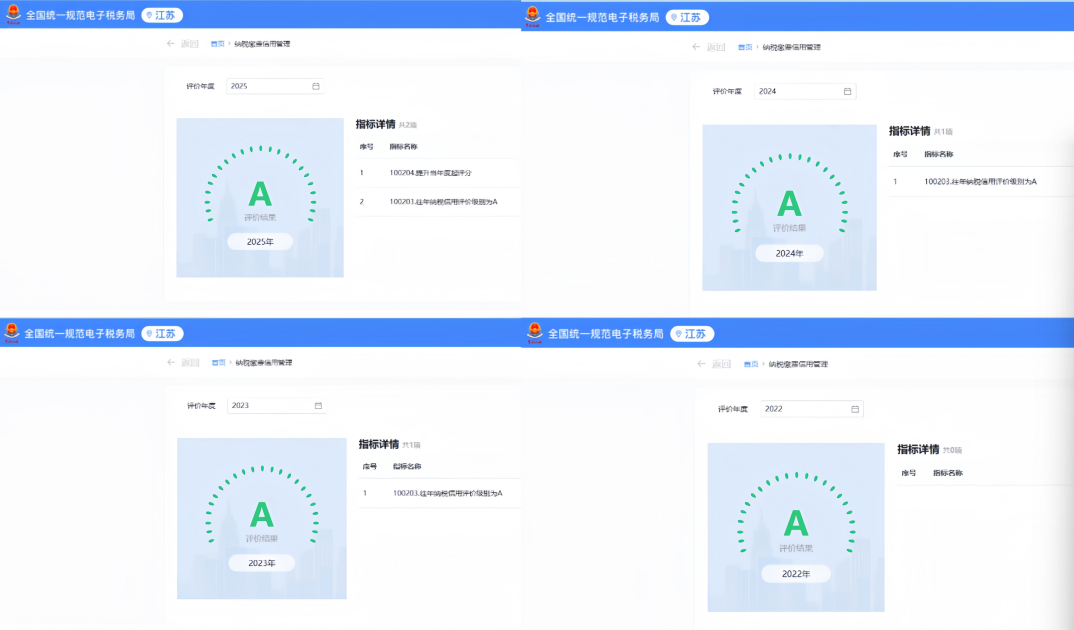This screenshot has height=630, width=1074.
Task: Open the calendar icon in the 2025 year field
Action: 316,86
